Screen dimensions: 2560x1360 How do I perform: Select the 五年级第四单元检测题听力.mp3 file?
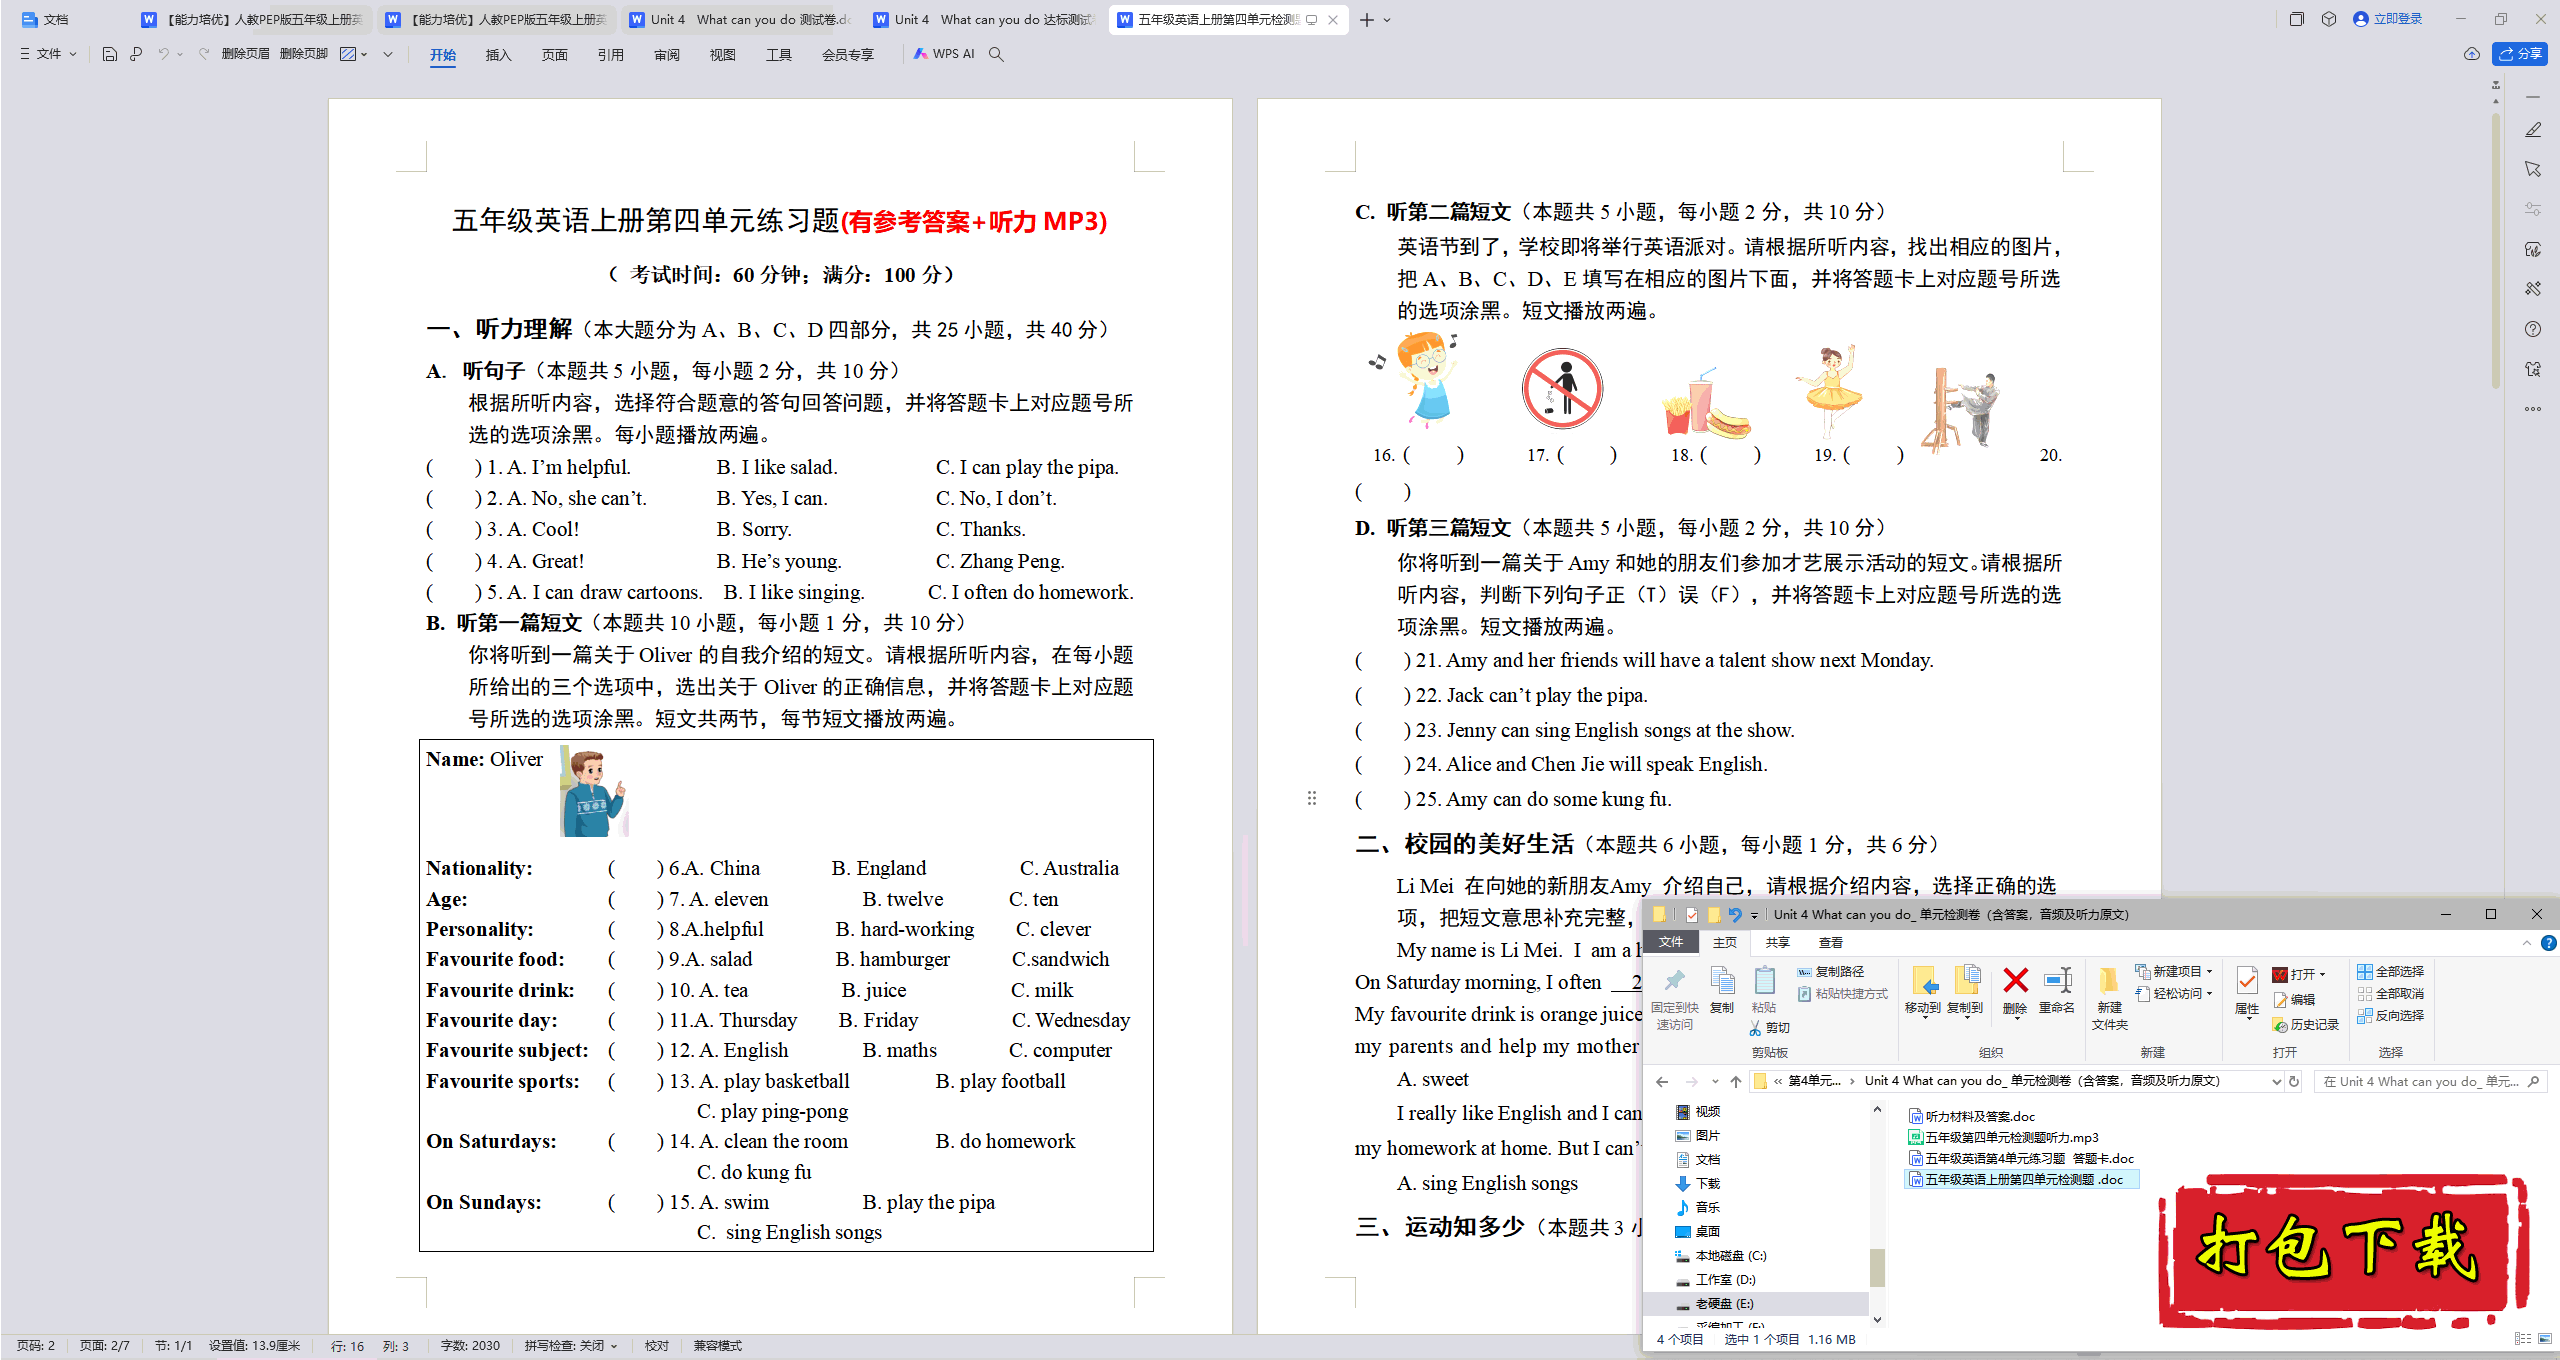(2003, 1138)
